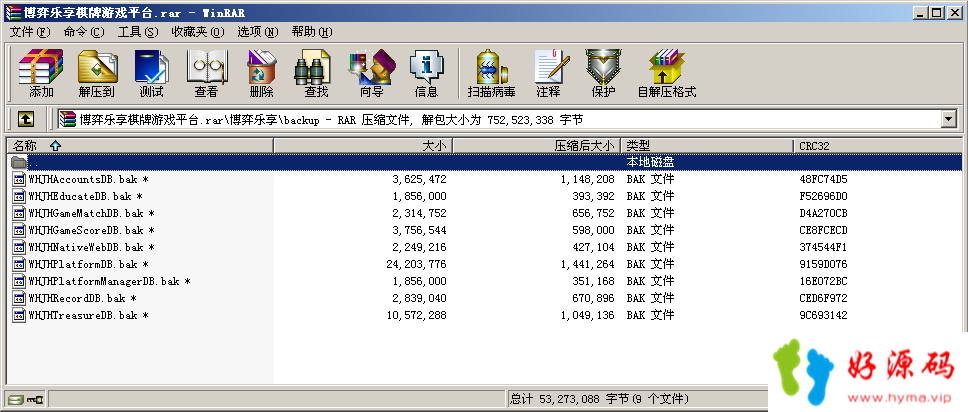Open the Options (选项) menu
The height and width of the screenshot is (412, 968).
(x=258, y=32)
